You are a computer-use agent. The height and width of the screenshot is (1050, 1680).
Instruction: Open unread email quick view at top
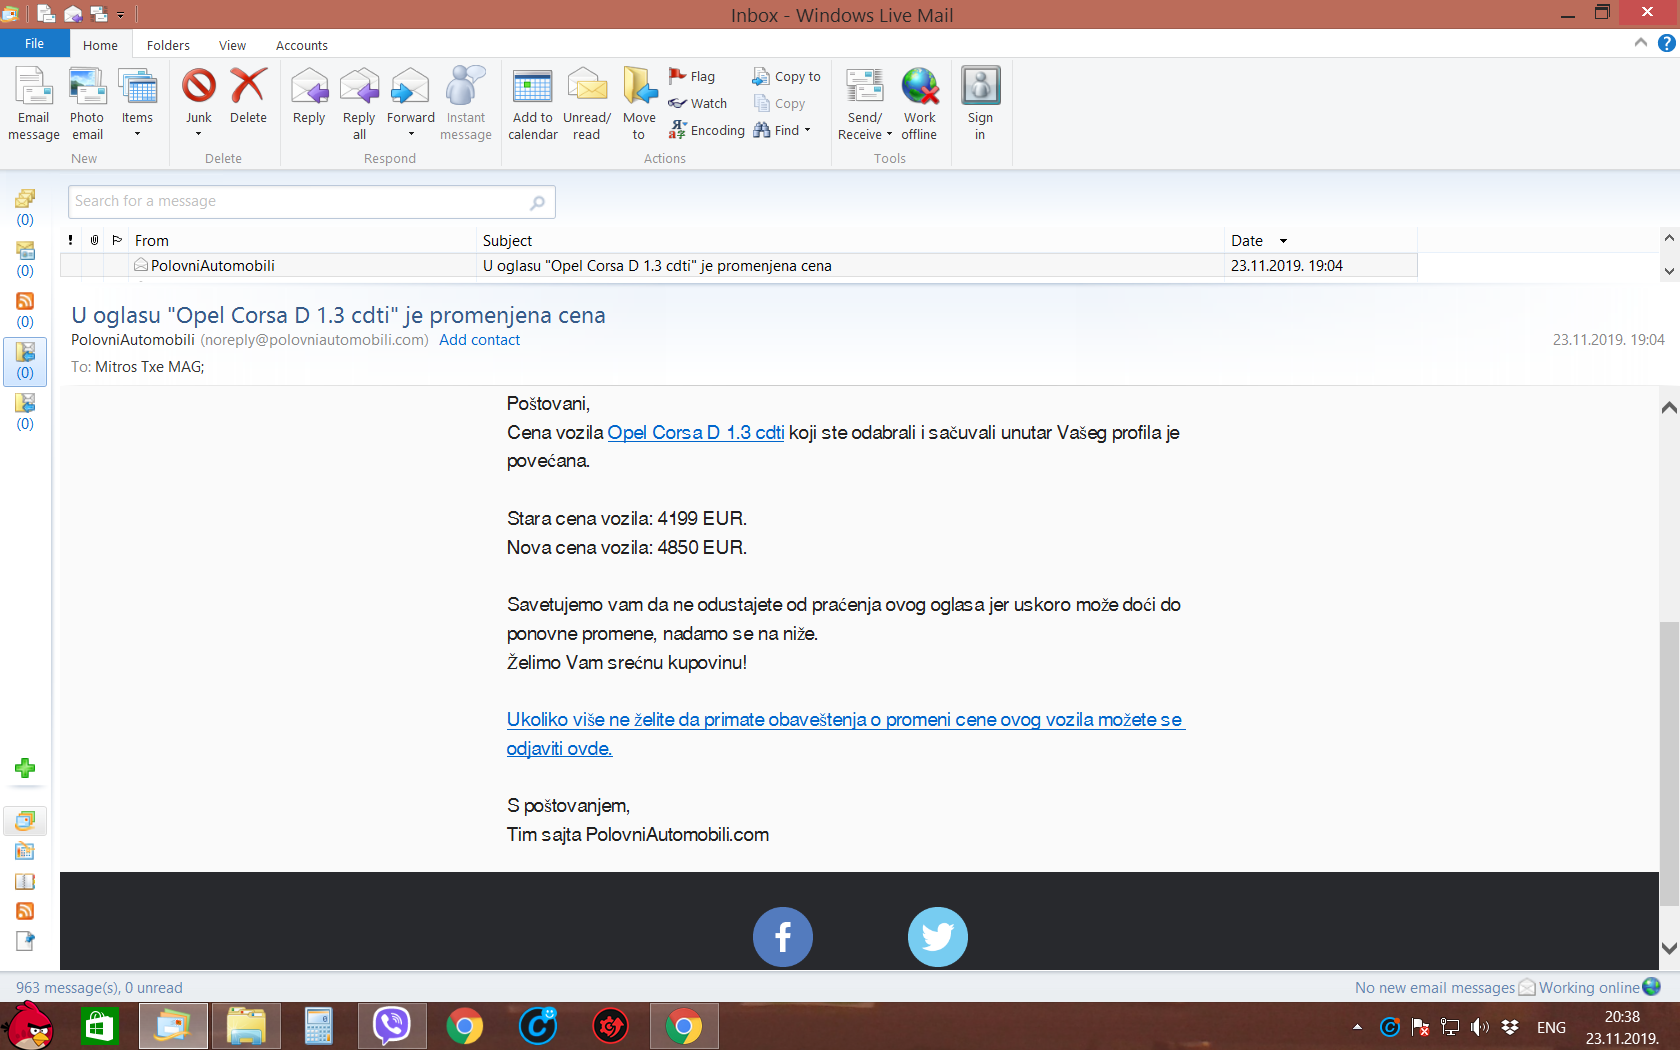(x=25, y=208)
